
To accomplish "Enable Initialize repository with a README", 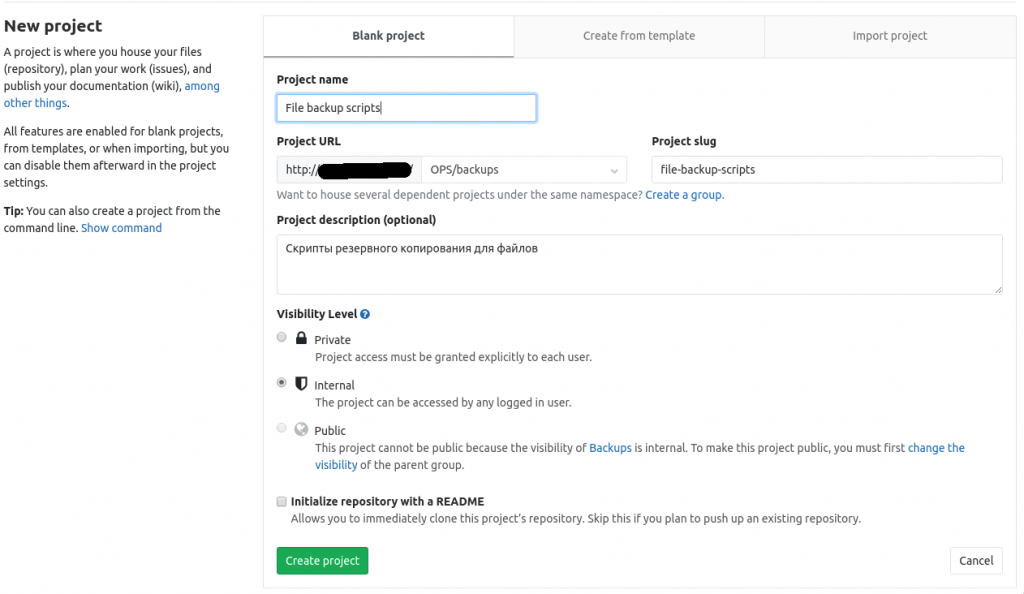I will [281, 501].
